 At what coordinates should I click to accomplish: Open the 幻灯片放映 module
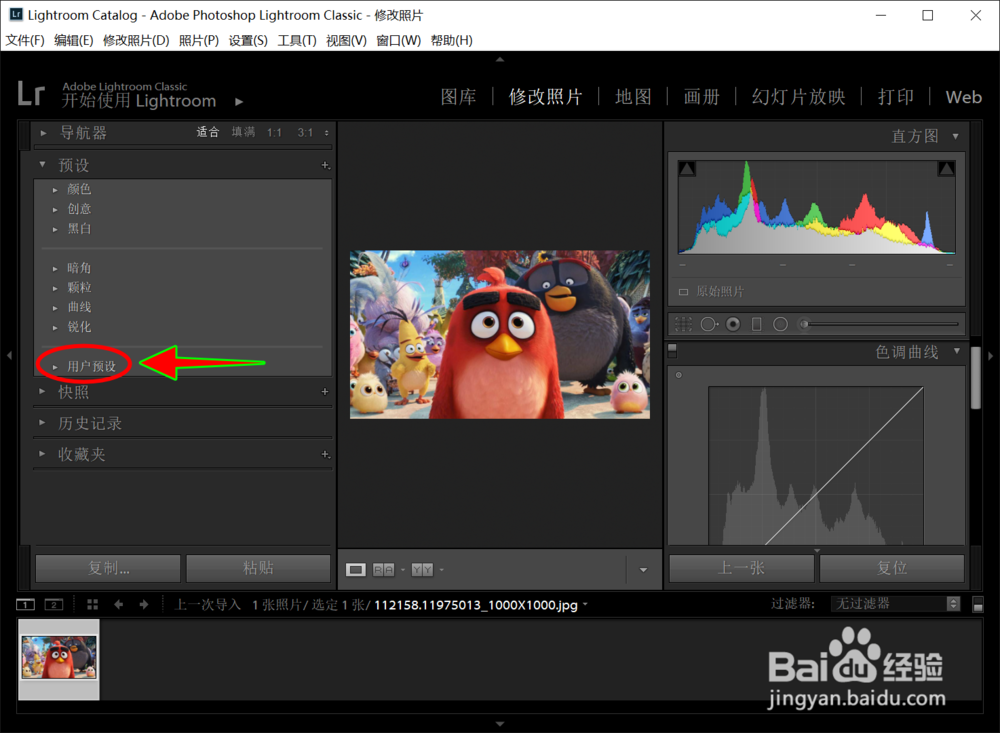(798, 97)
